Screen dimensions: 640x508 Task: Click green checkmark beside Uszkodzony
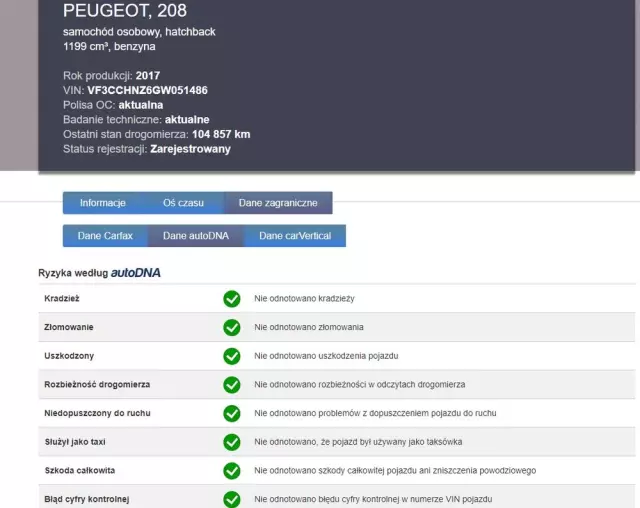(232, 356)
